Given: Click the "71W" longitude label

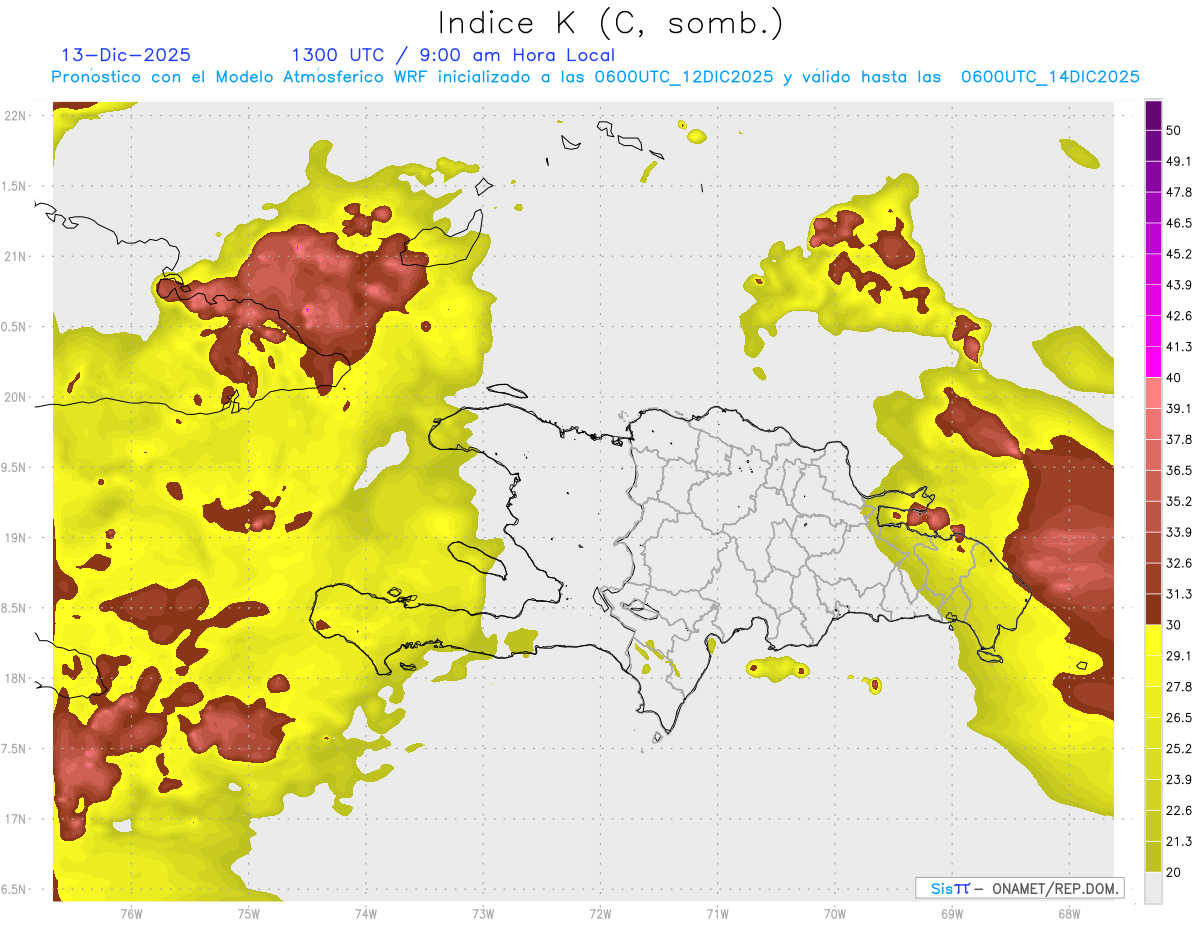Looking at the screenshot, I should pos(717,913).
